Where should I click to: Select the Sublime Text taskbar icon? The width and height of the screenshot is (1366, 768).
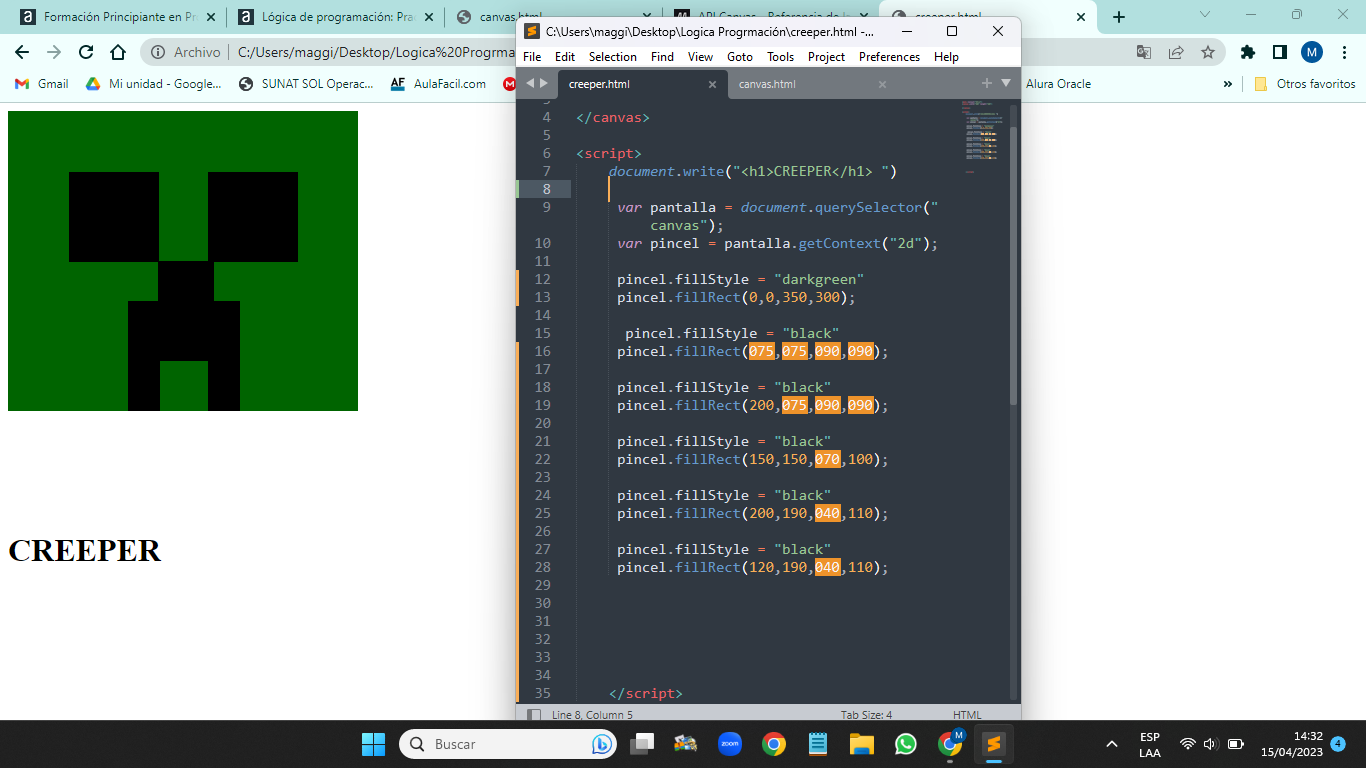click(993, 744)
